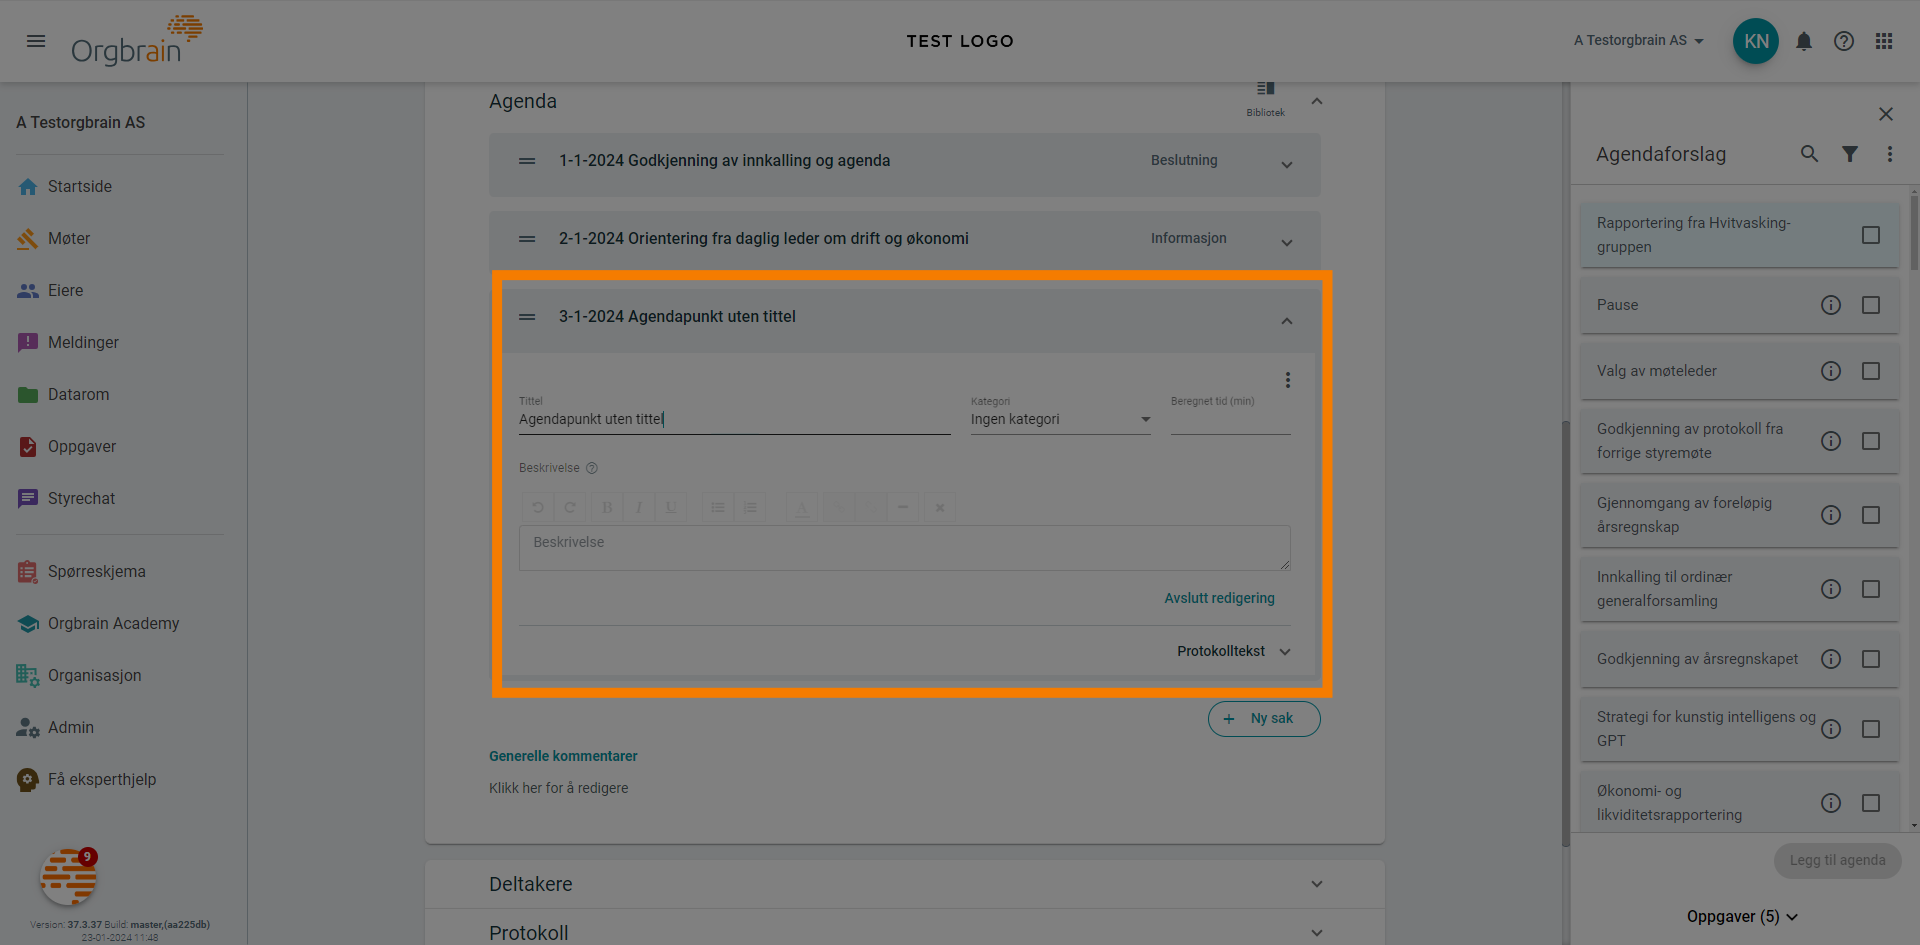Check Rapportering fra Hvitvasking-gruppen checkbox
This screenshot has width=1920, height=945.
1871,235
